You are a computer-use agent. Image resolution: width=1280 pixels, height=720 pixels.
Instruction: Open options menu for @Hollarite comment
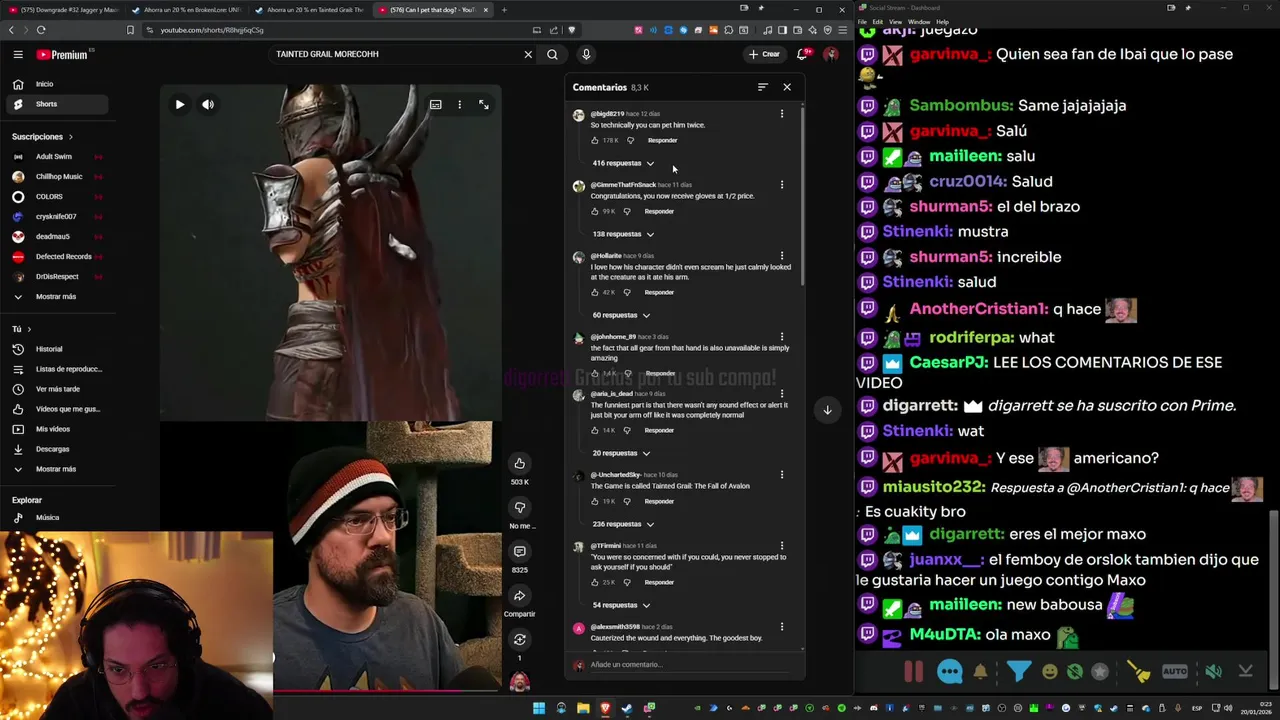tap(782, 256)
